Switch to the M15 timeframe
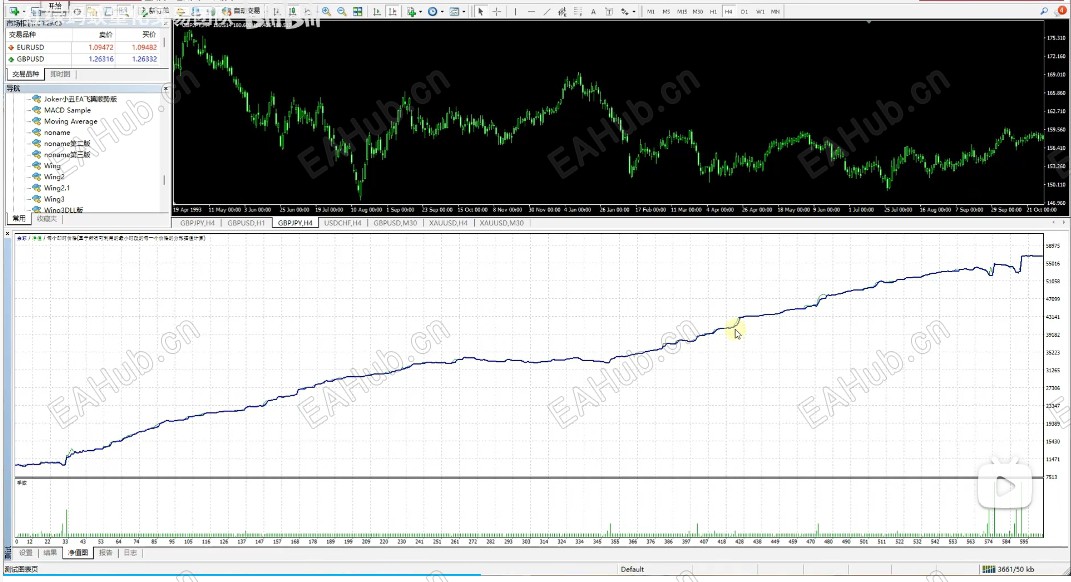Screen dimensions: 1071x582 click(x=682, y=12)
